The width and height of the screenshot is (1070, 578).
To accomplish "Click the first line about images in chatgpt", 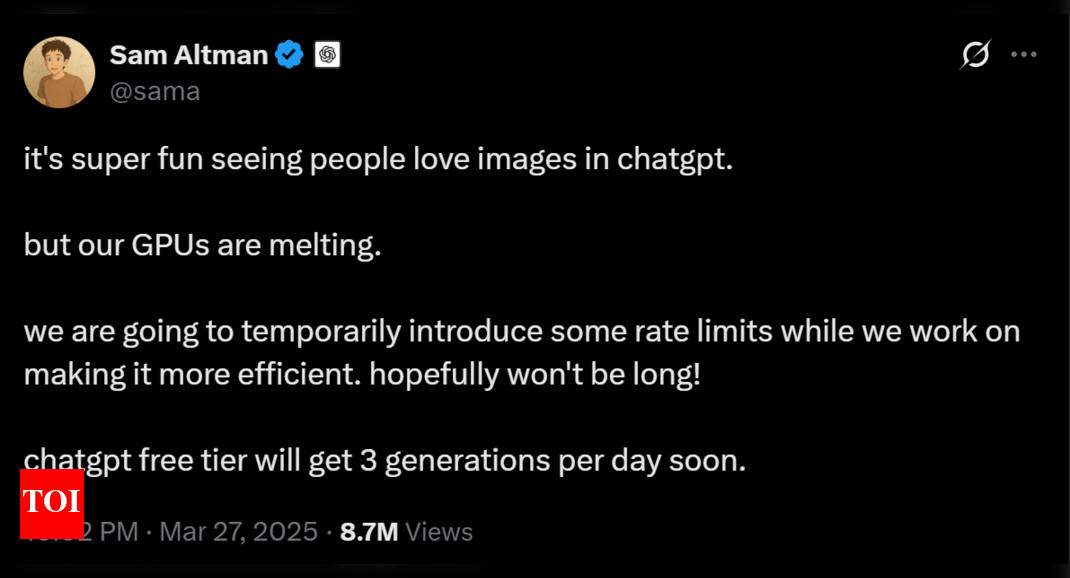I will click(378, 160).
